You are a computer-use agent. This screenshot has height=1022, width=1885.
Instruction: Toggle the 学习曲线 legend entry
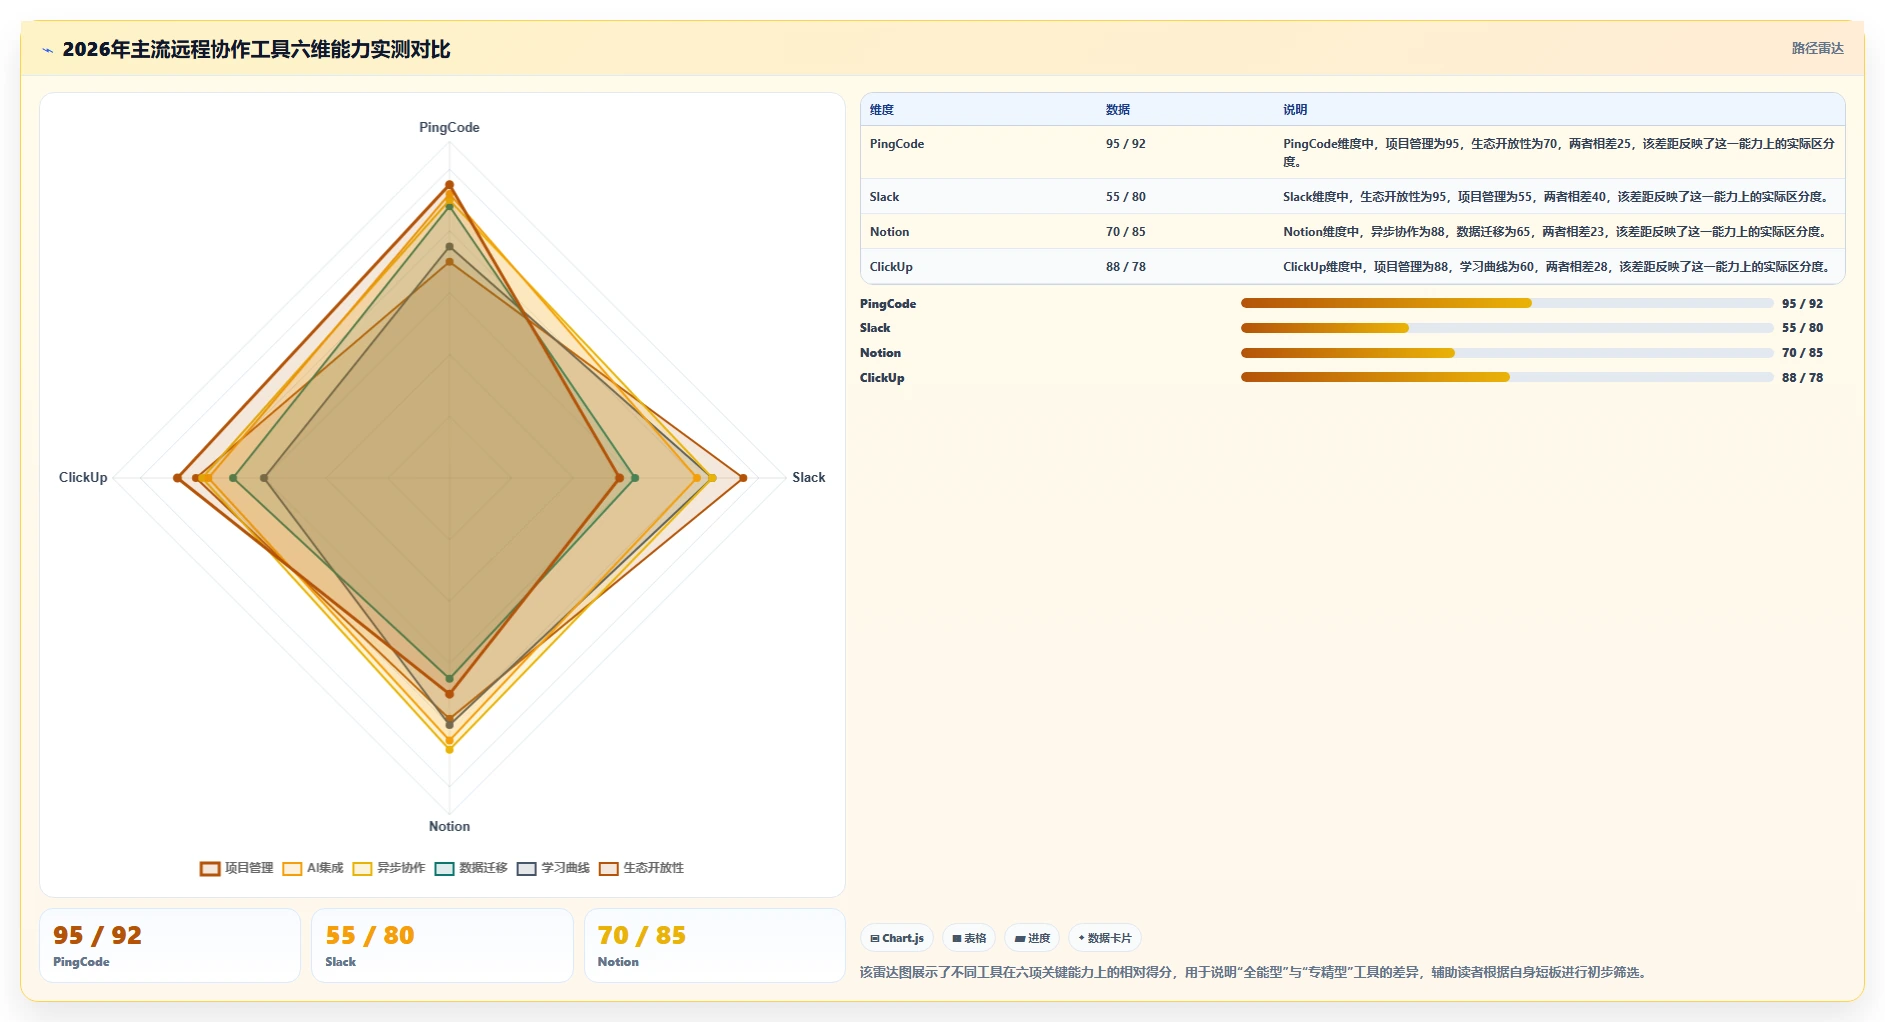coord(553,868)
